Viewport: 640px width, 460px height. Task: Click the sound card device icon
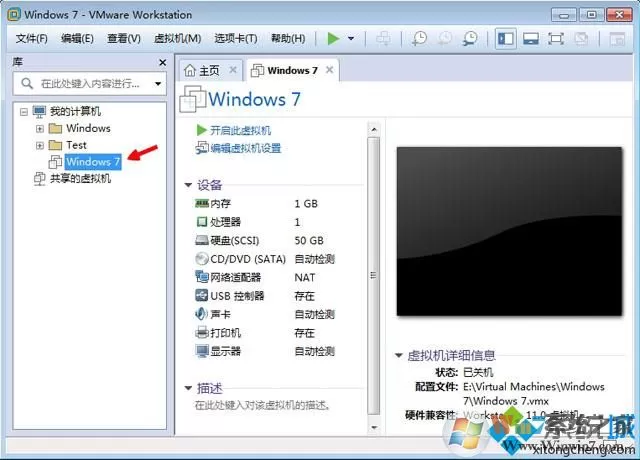[x=202, y=313]
